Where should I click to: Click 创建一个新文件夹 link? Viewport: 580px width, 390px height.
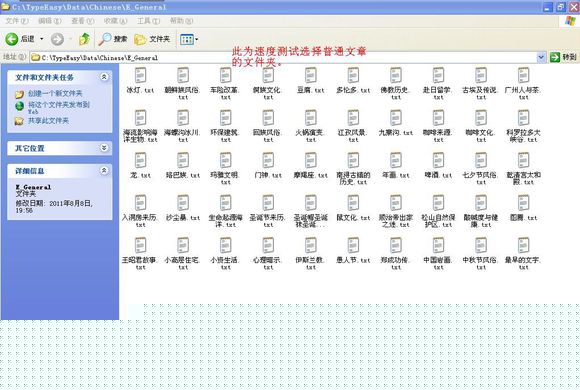55,94
